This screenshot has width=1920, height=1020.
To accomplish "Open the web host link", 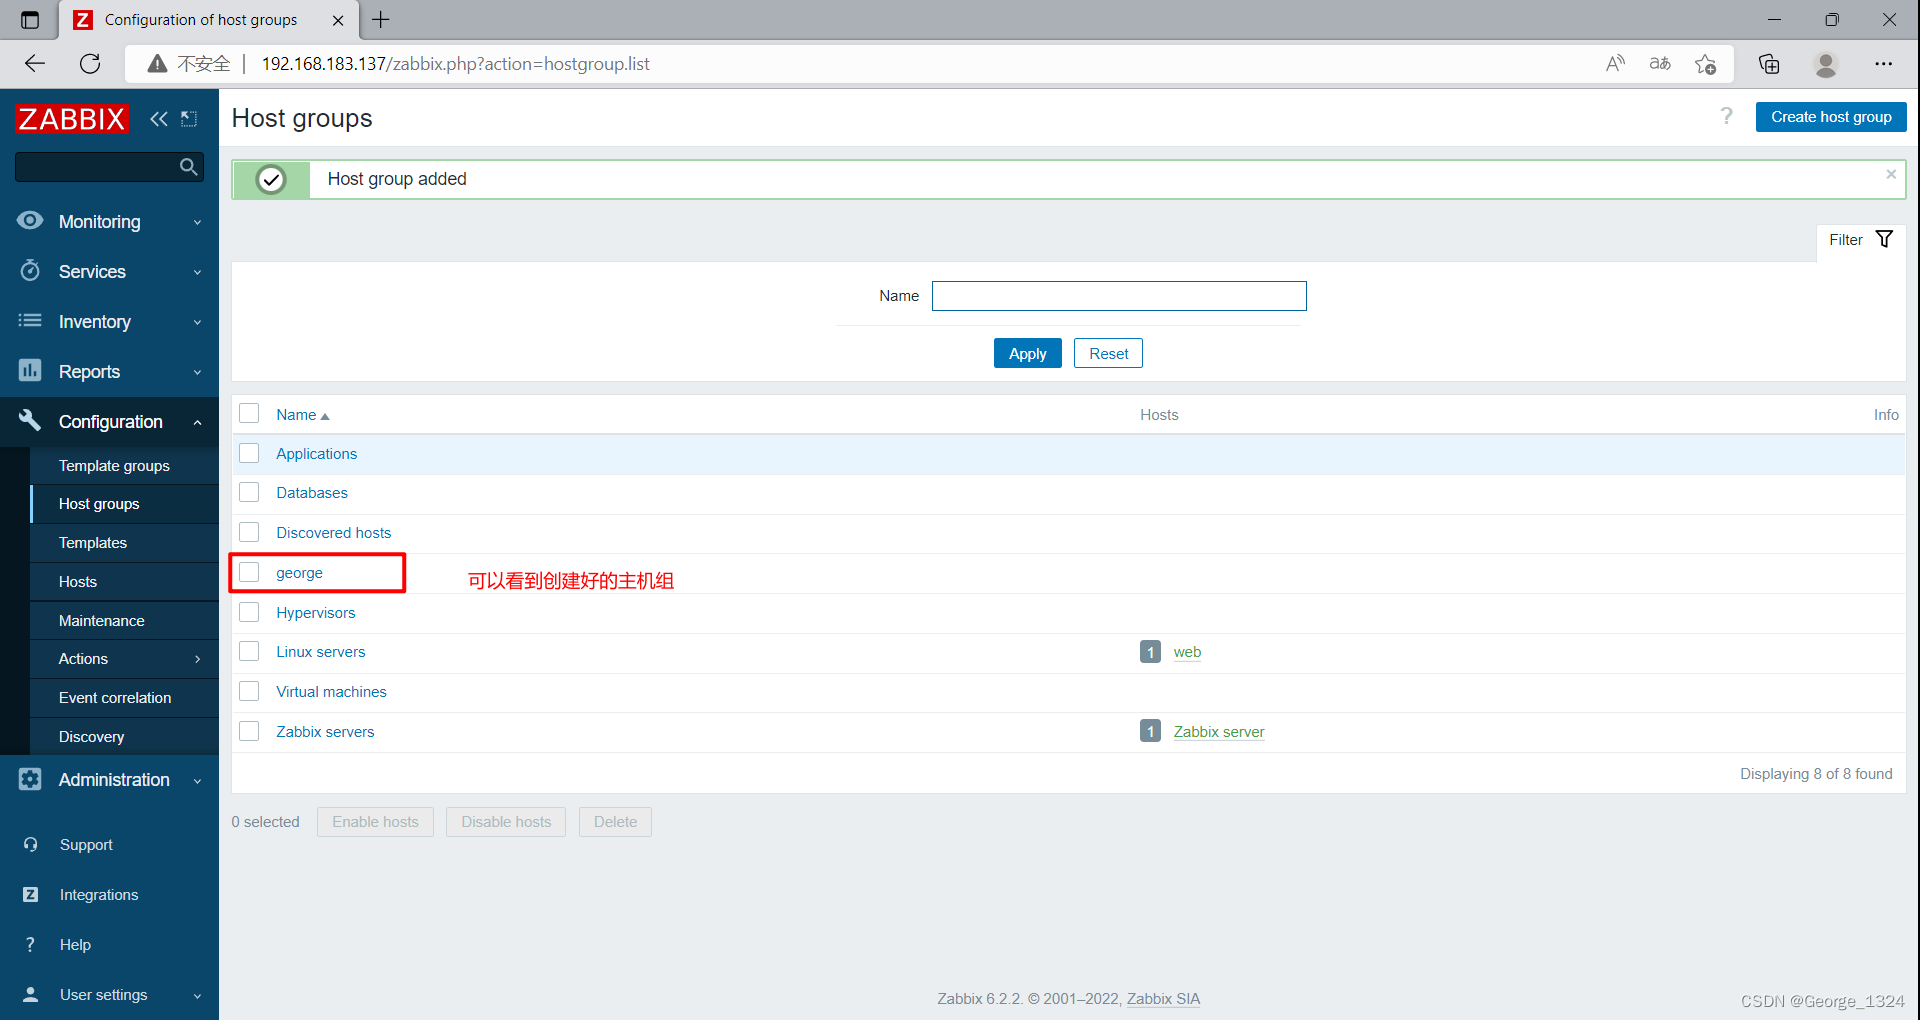I will point(1187,651).
